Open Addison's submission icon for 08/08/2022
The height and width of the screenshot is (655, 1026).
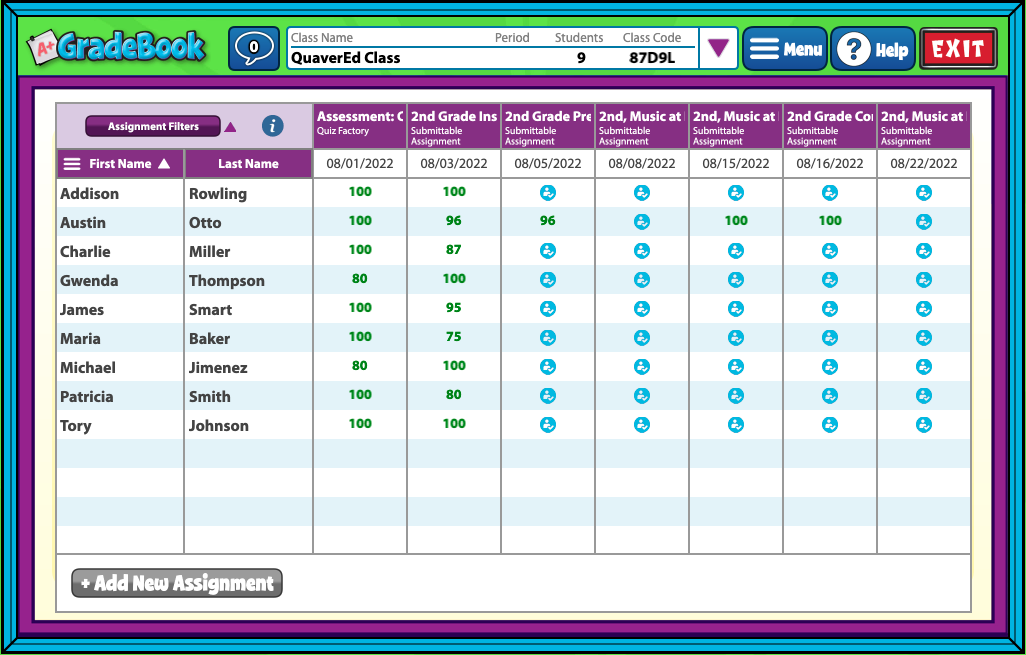642,193
